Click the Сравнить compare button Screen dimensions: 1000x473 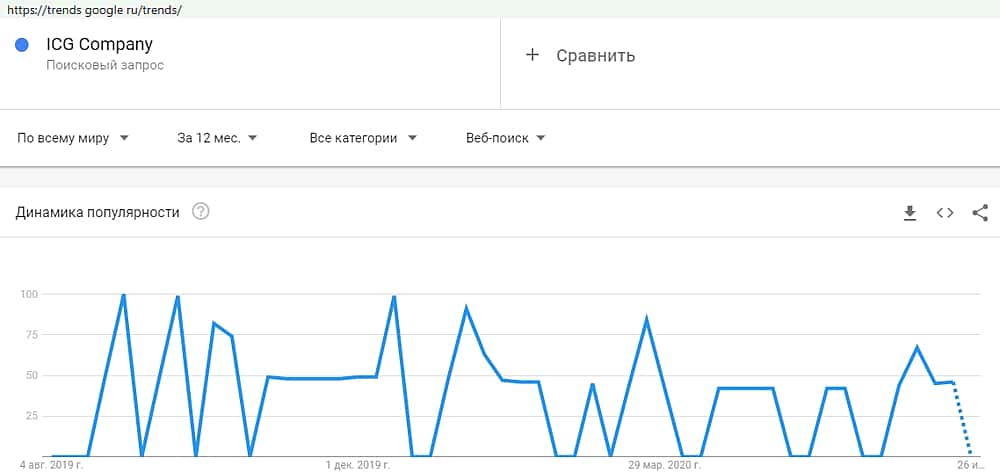[595, 55]
